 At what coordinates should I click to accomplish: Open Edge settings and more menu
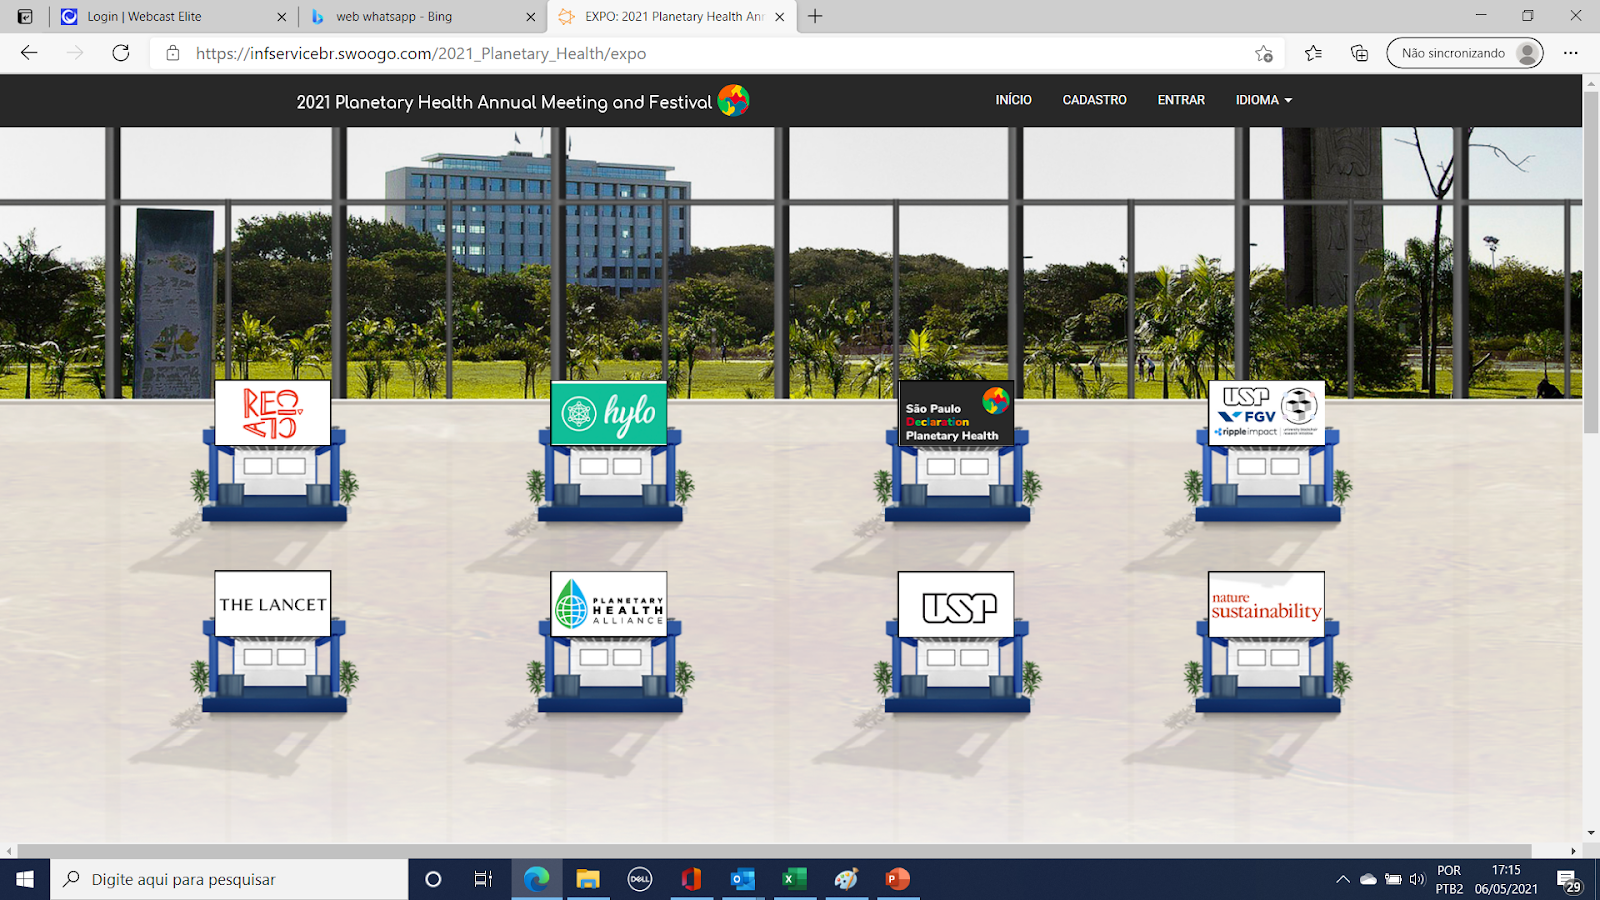click(x=1571, y=53)
